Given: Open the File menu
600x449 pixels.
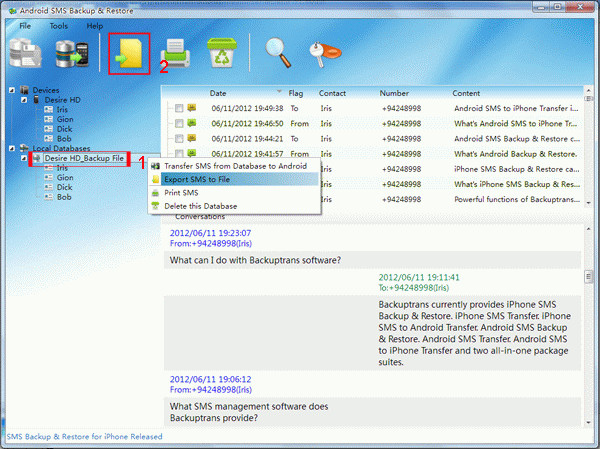Looking at the screenshot, I should point(25,26).
